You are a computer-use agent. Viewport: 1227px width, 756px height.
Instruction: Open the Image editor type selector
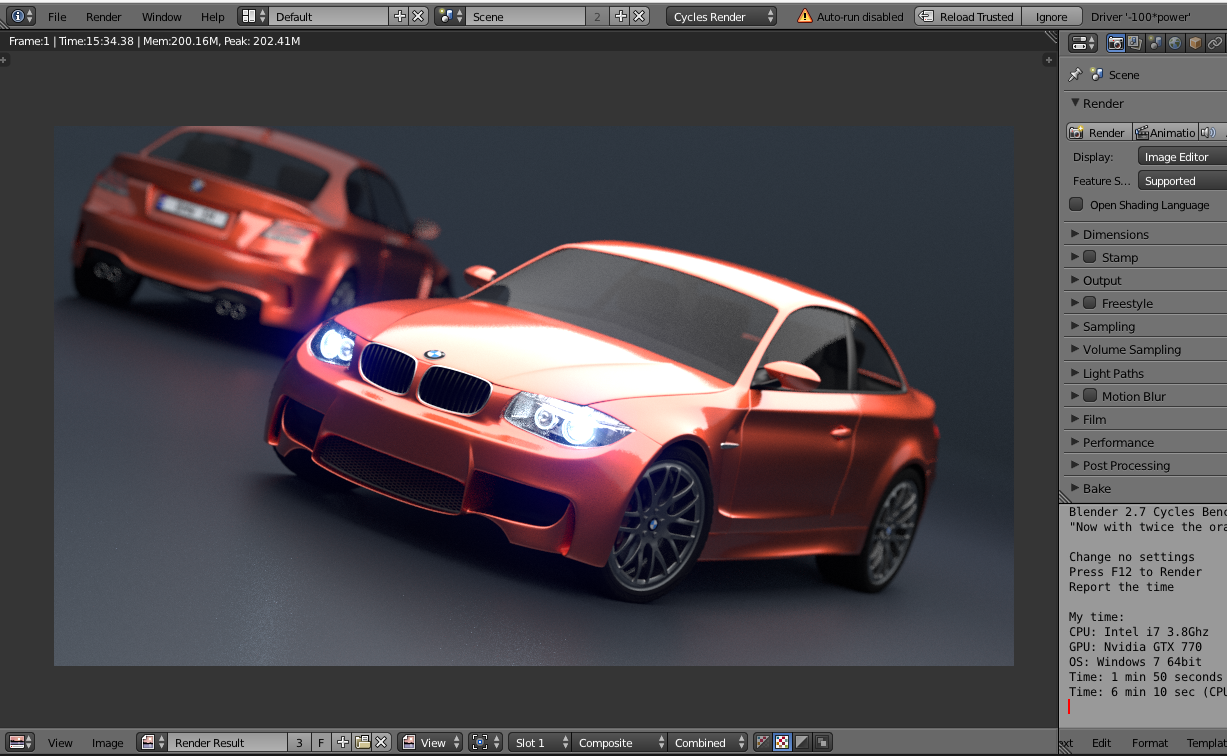point(21,742)
